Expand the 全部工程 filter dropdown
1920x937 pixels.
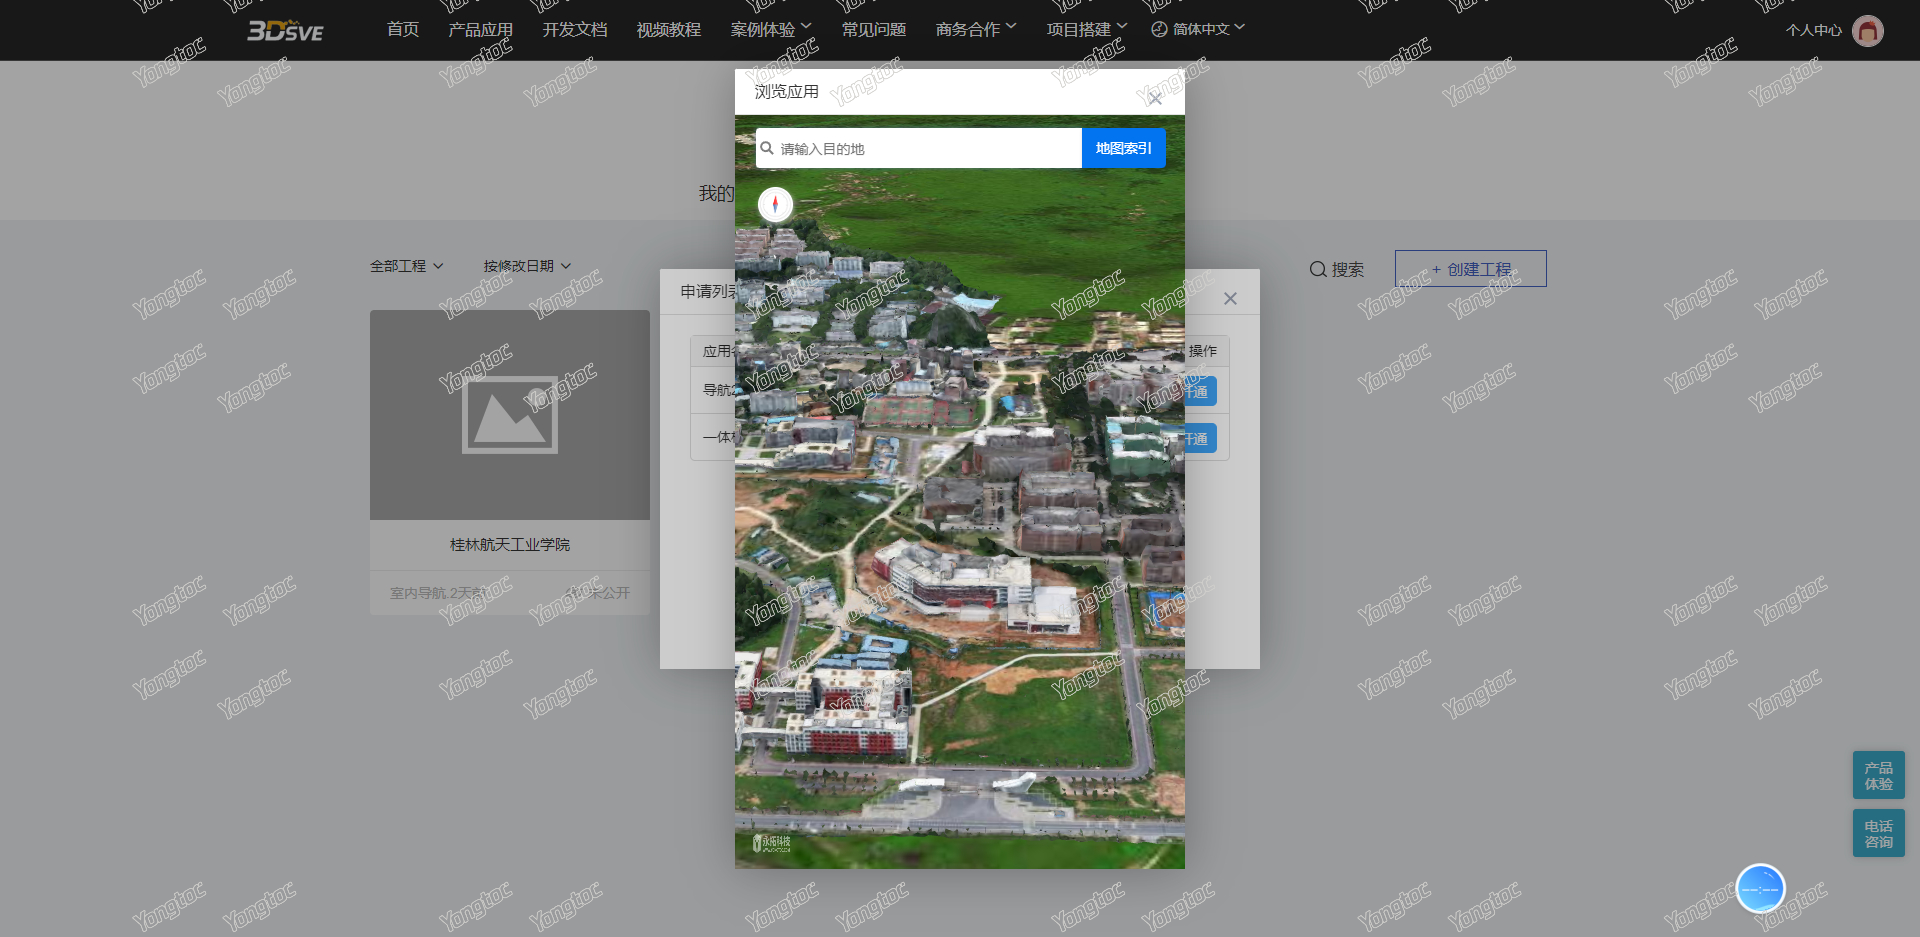(406, 266)
